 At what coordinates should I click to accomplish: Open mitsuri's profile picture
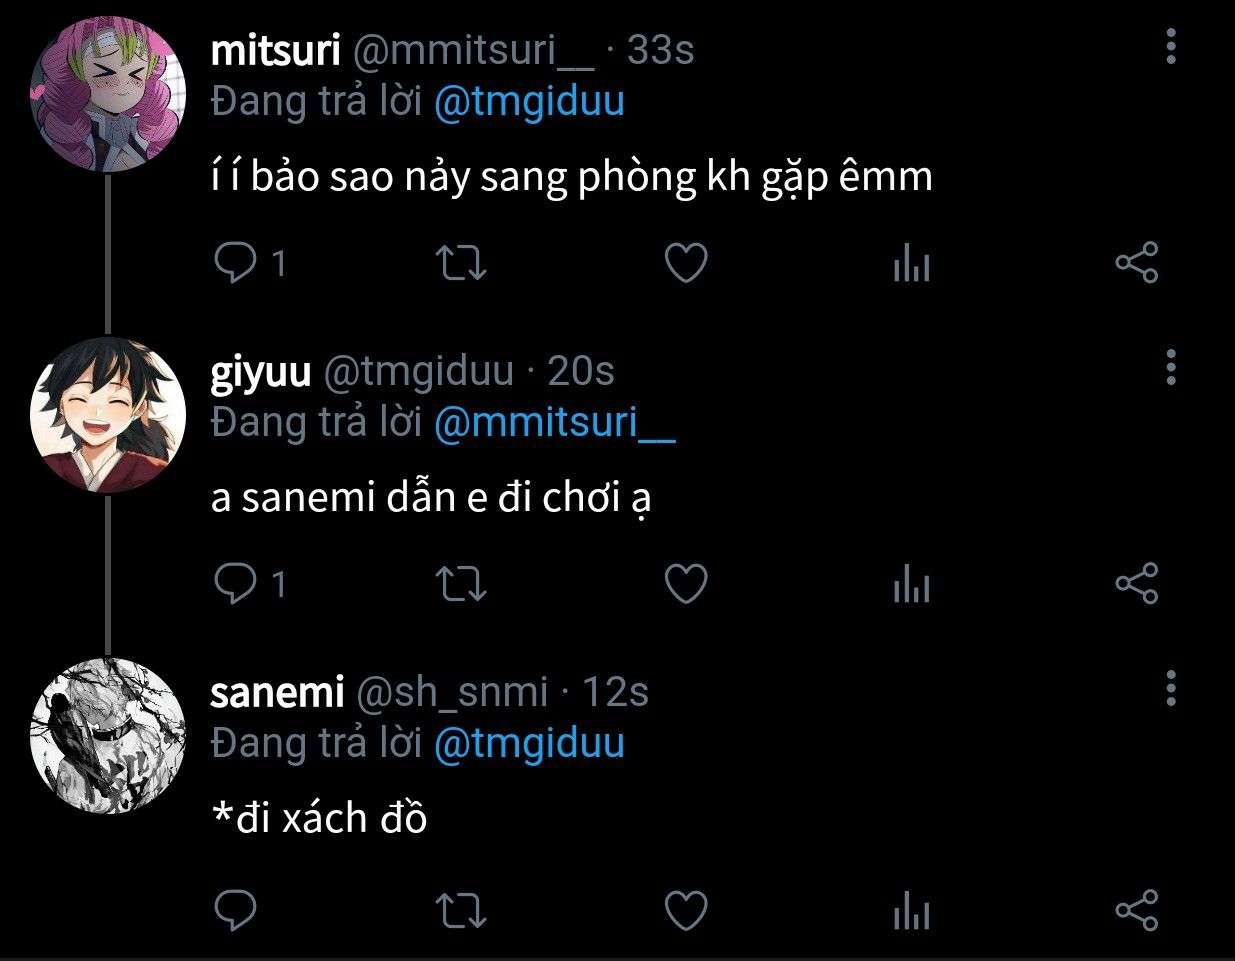pos(108,94)
